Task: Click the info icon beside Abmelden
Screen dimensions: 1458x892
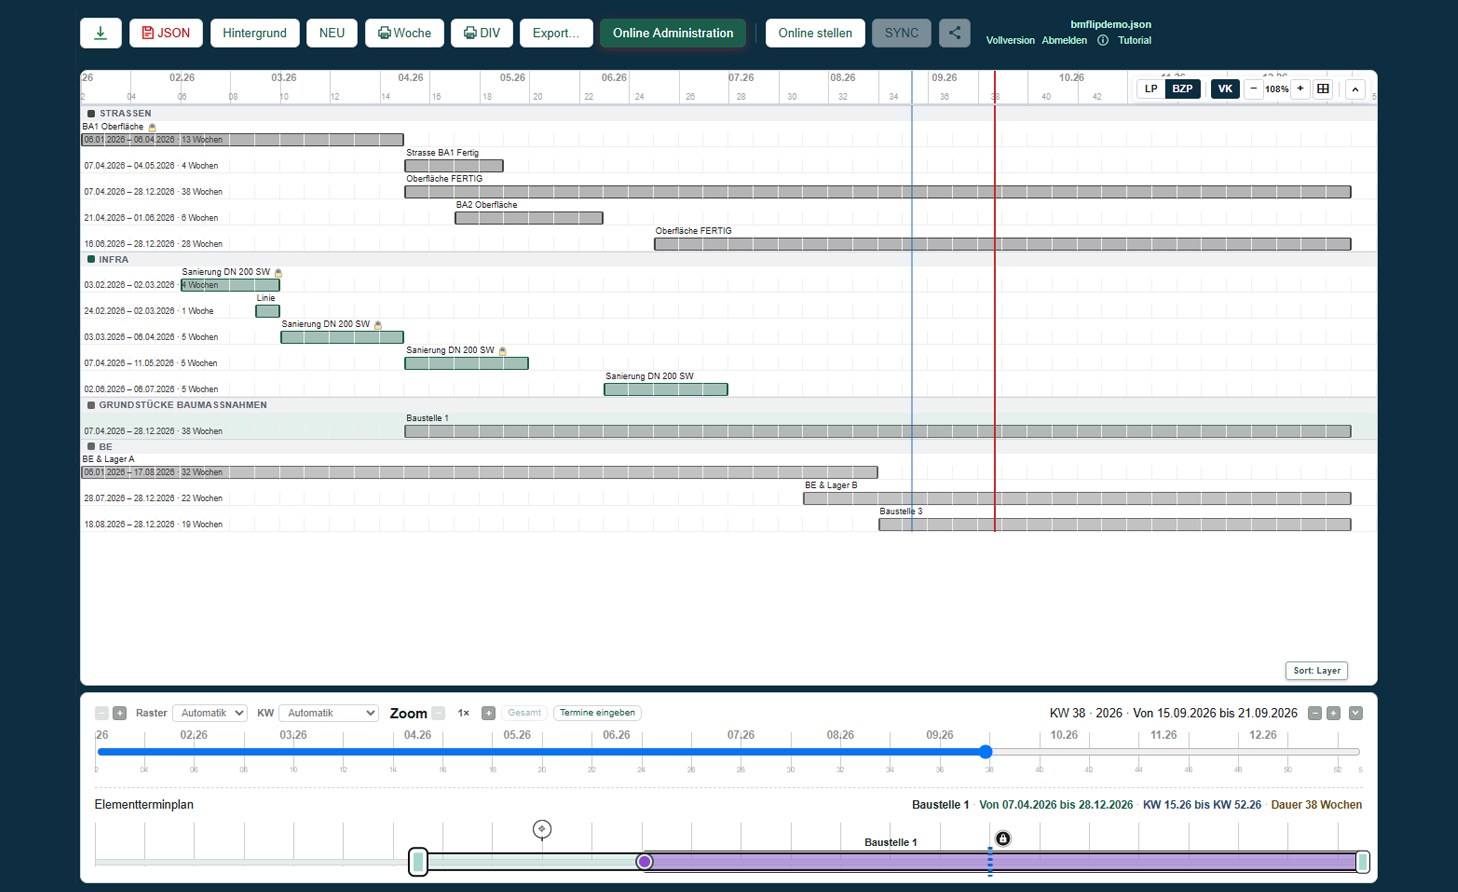Action: 1103,41
